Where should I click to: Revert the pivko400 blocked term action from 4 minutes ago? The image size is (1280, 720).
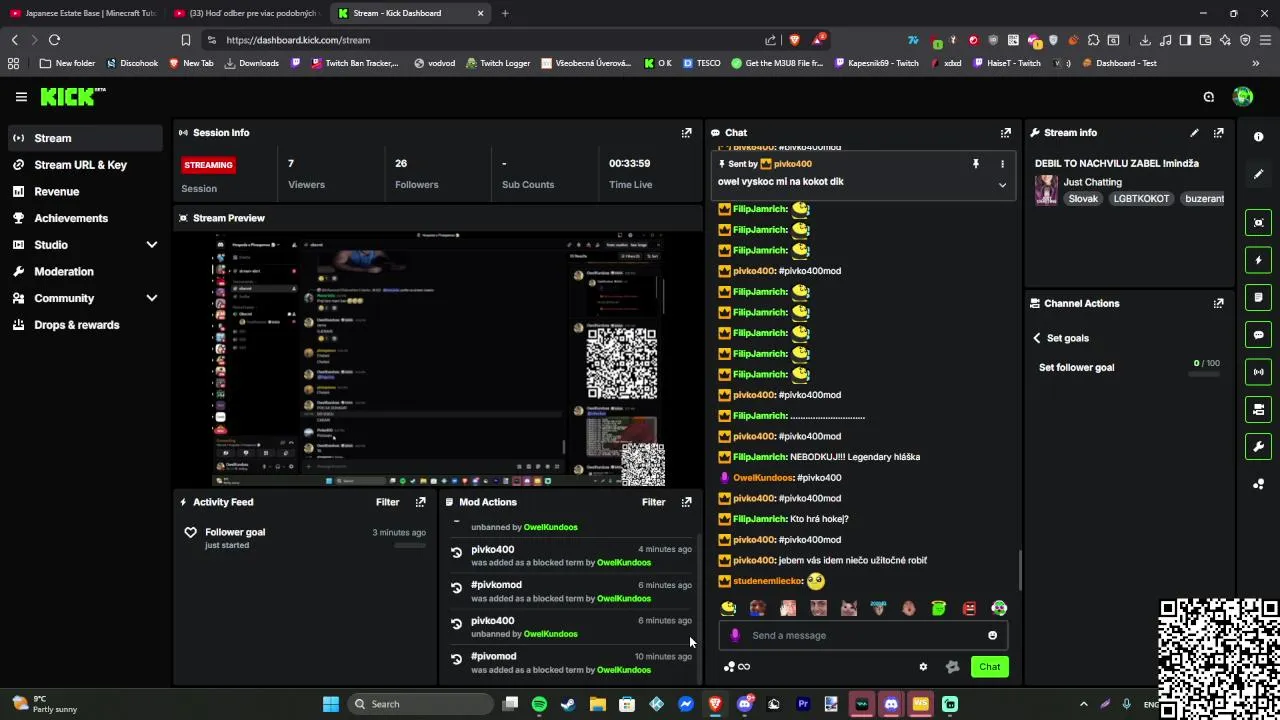(x=456, y=552)
